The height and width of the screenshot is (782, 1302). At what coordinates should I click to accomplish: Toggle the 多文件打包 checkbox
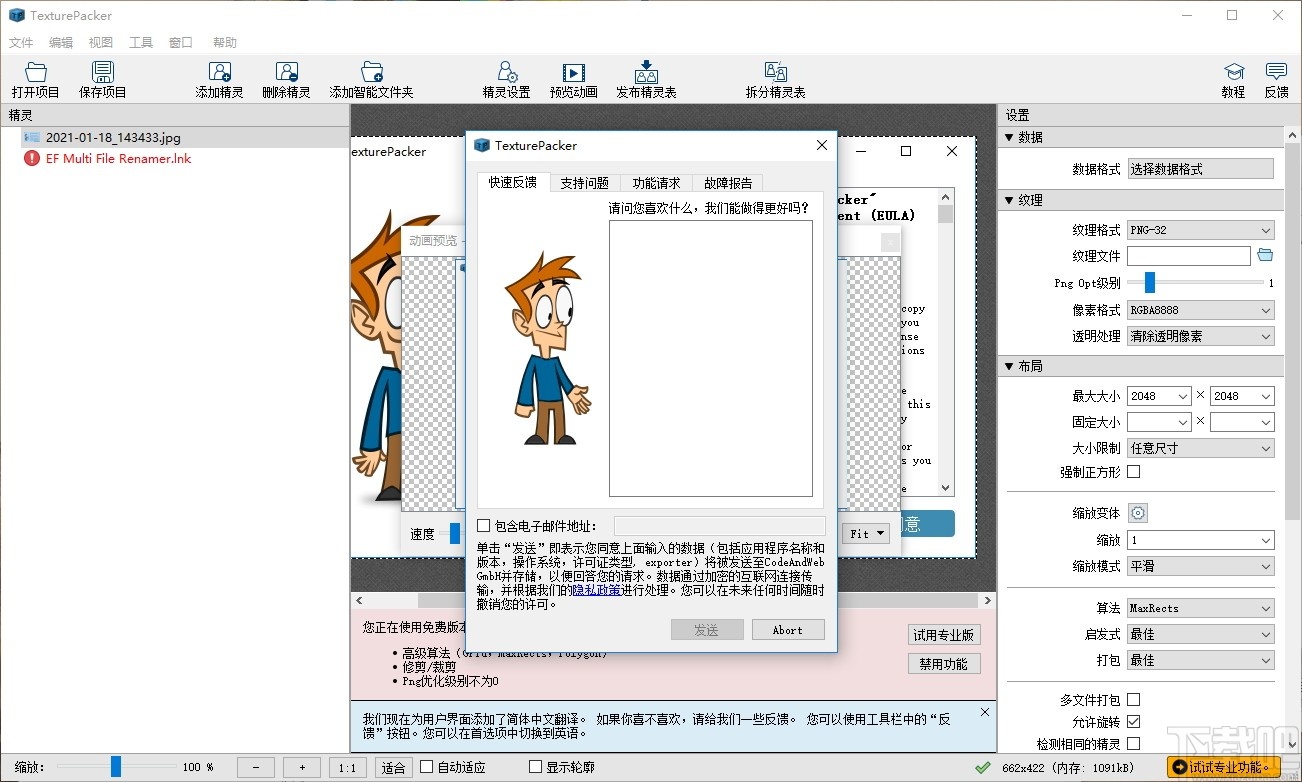pos(1134,700)
